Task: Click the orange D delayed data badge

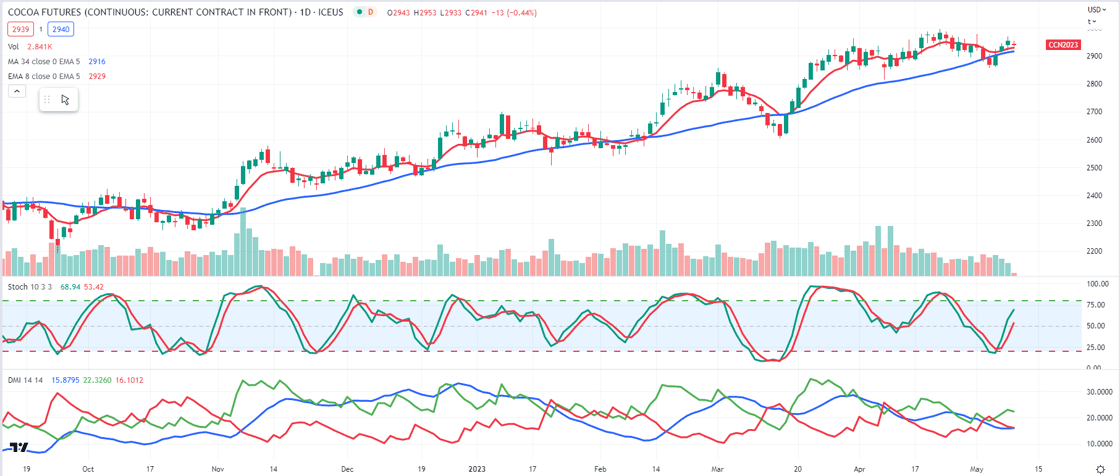Action: click(371, 13)
